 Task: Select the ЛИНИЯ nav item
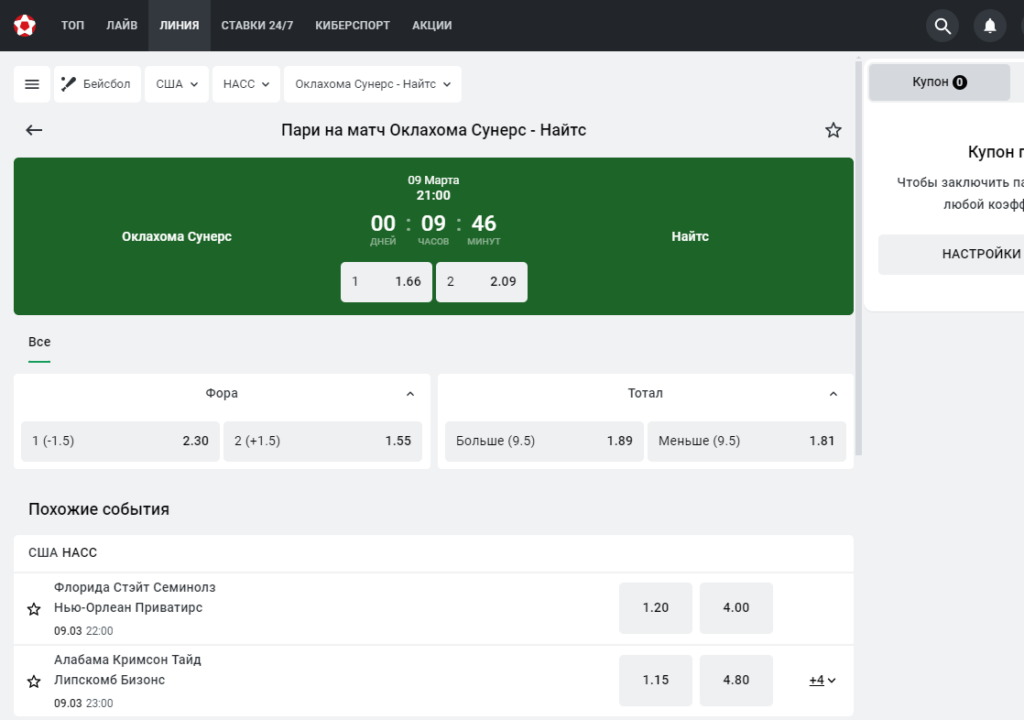point(180,25)
